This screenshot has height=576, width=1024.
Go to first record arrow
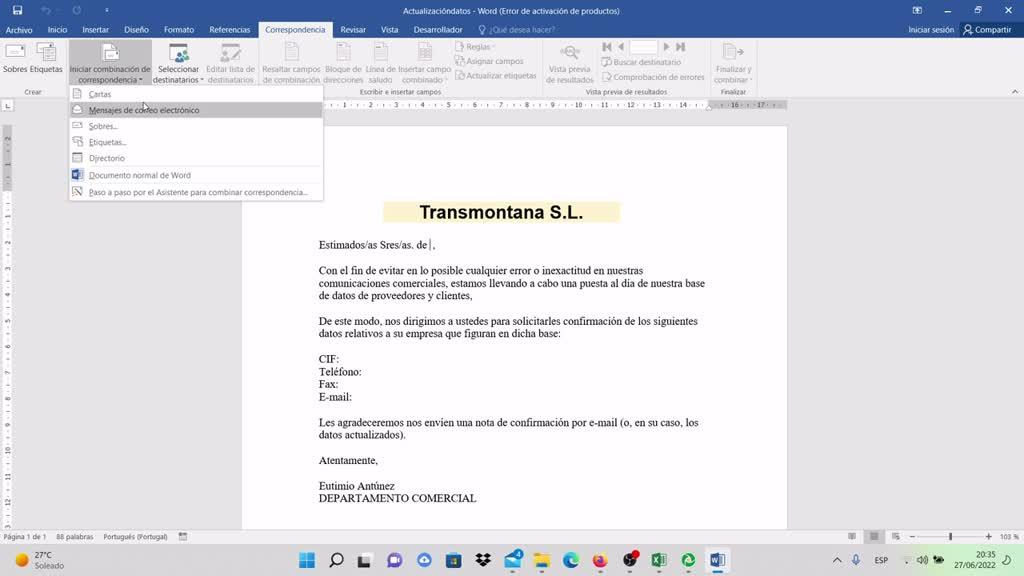(x=607, y=47)
